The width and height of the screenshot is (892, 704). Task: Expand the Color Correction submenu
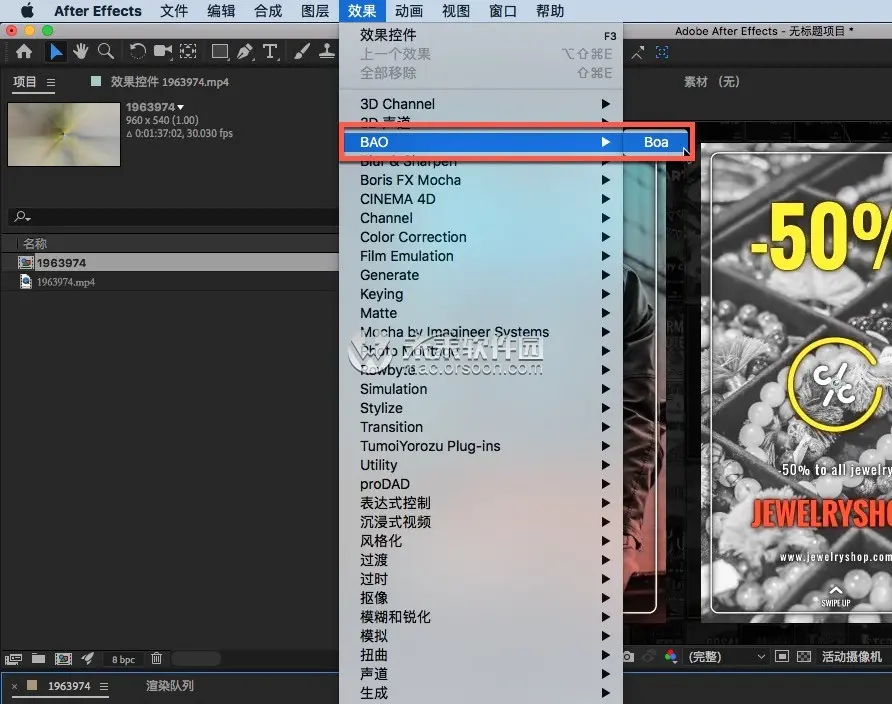tap(481, 237)
